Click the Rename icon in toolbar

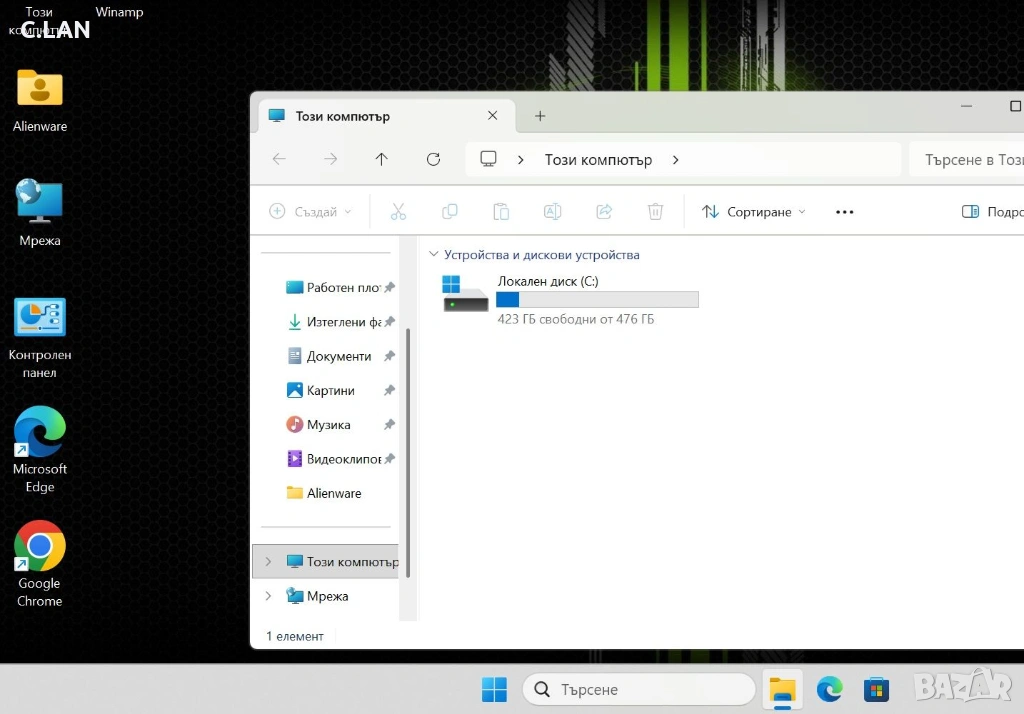click(552, 212)
